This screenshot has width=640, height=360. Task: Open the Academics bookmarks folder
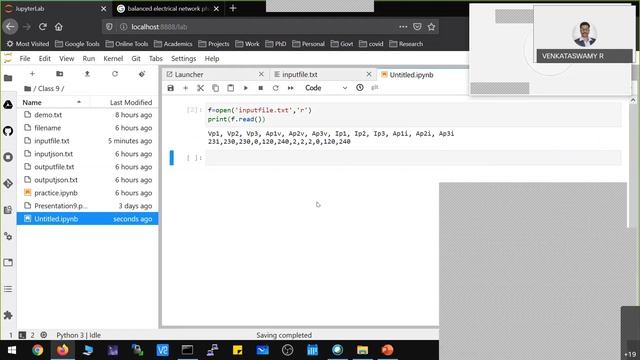[x=173, y=44]
